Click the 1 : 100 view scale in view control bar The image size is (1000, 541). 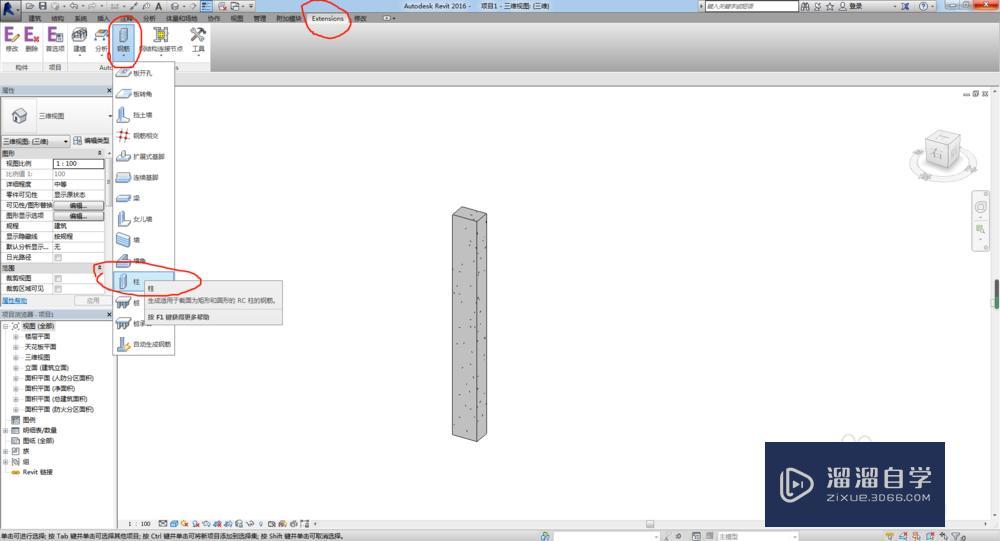pos(140,524)
